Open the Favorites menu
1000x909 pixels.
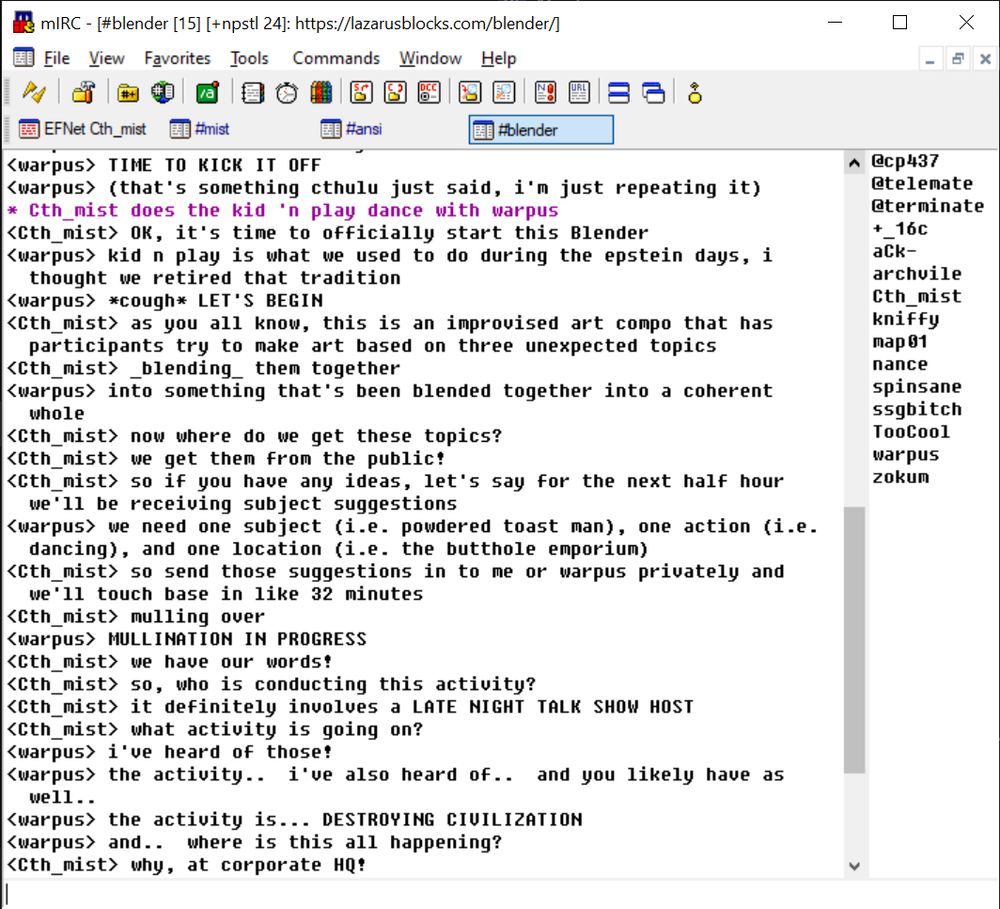[x=177, y=58]
